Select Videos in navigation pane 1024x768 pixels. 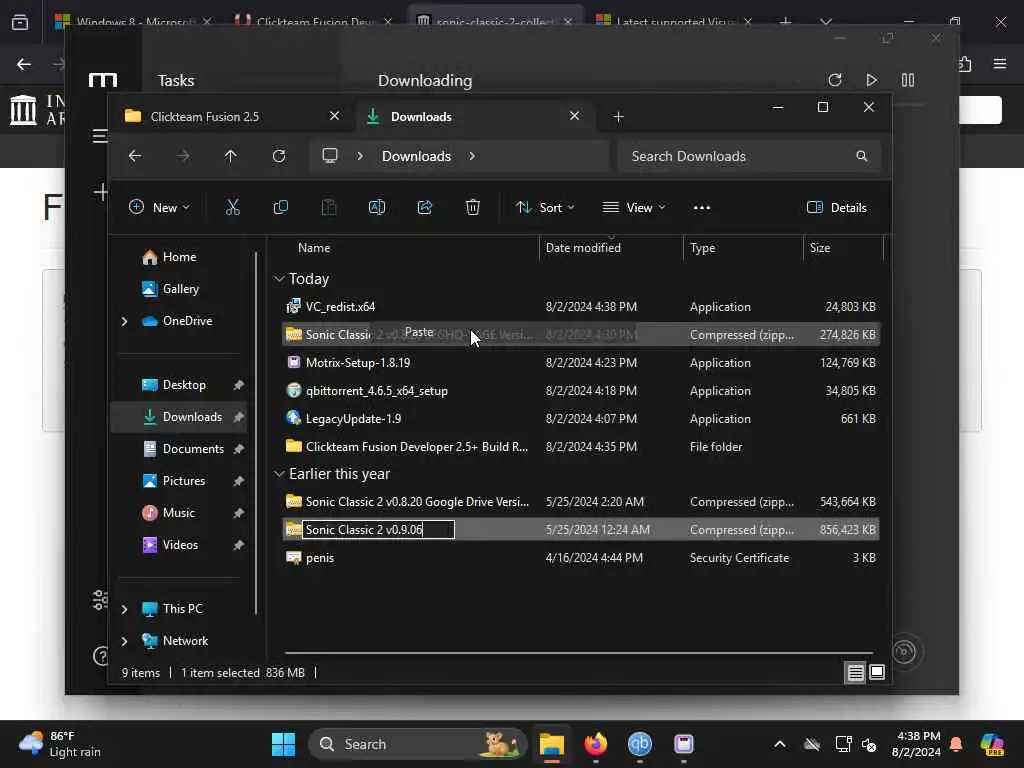[x=180, y=545]
